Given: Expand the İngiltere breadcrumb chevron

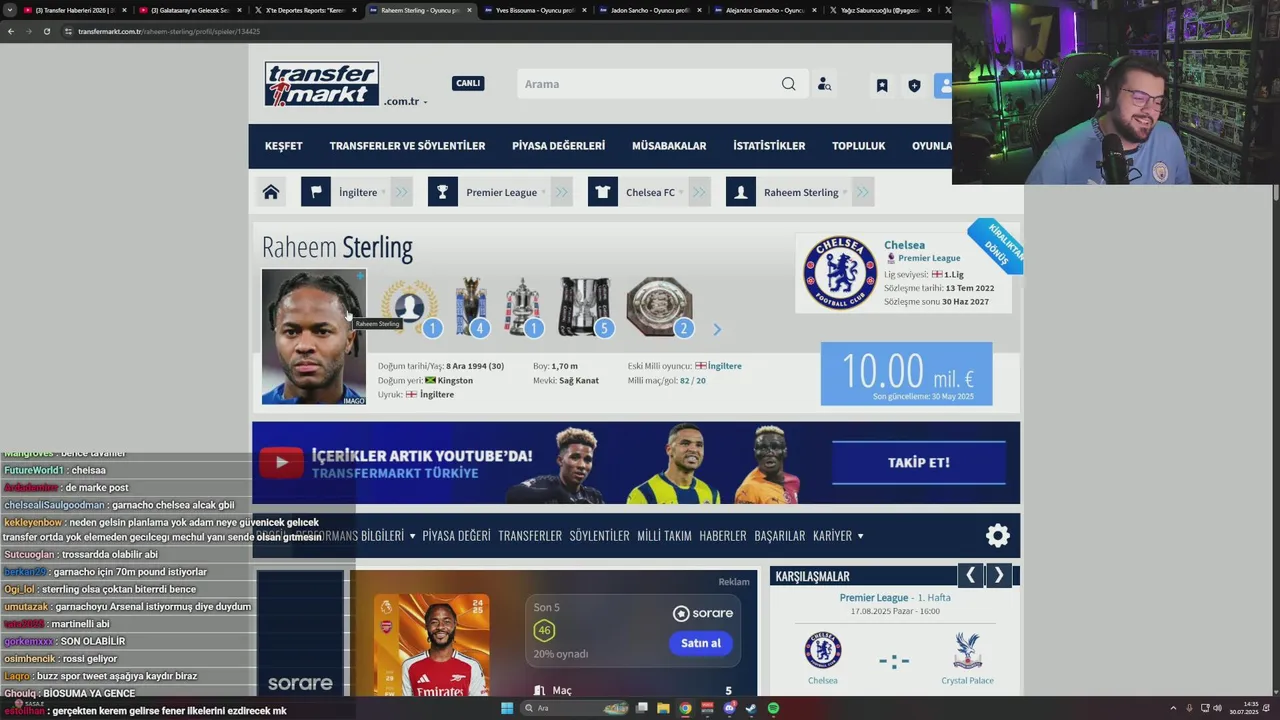Looking at the screenshot, I should [401, 192].
